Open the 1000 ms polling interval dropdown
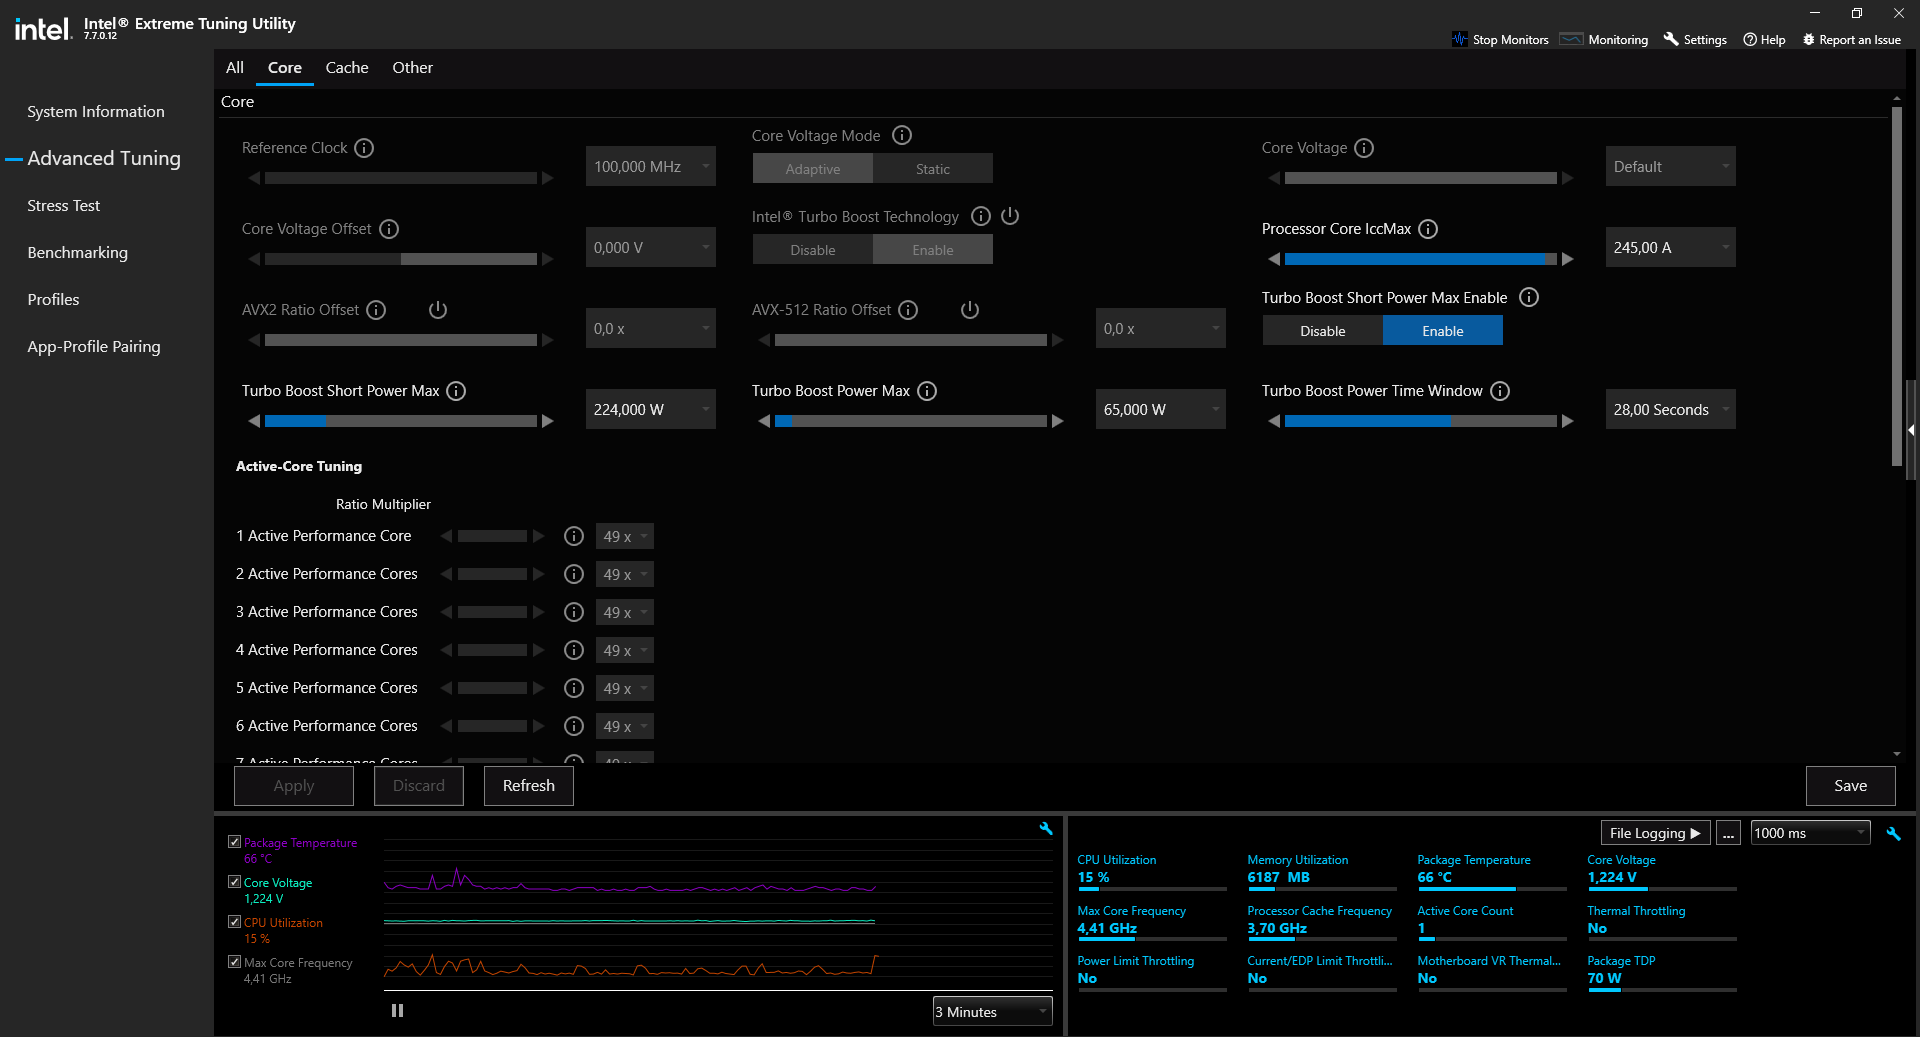This screenshot has width=1920, height=1037. pos(1811,833)
